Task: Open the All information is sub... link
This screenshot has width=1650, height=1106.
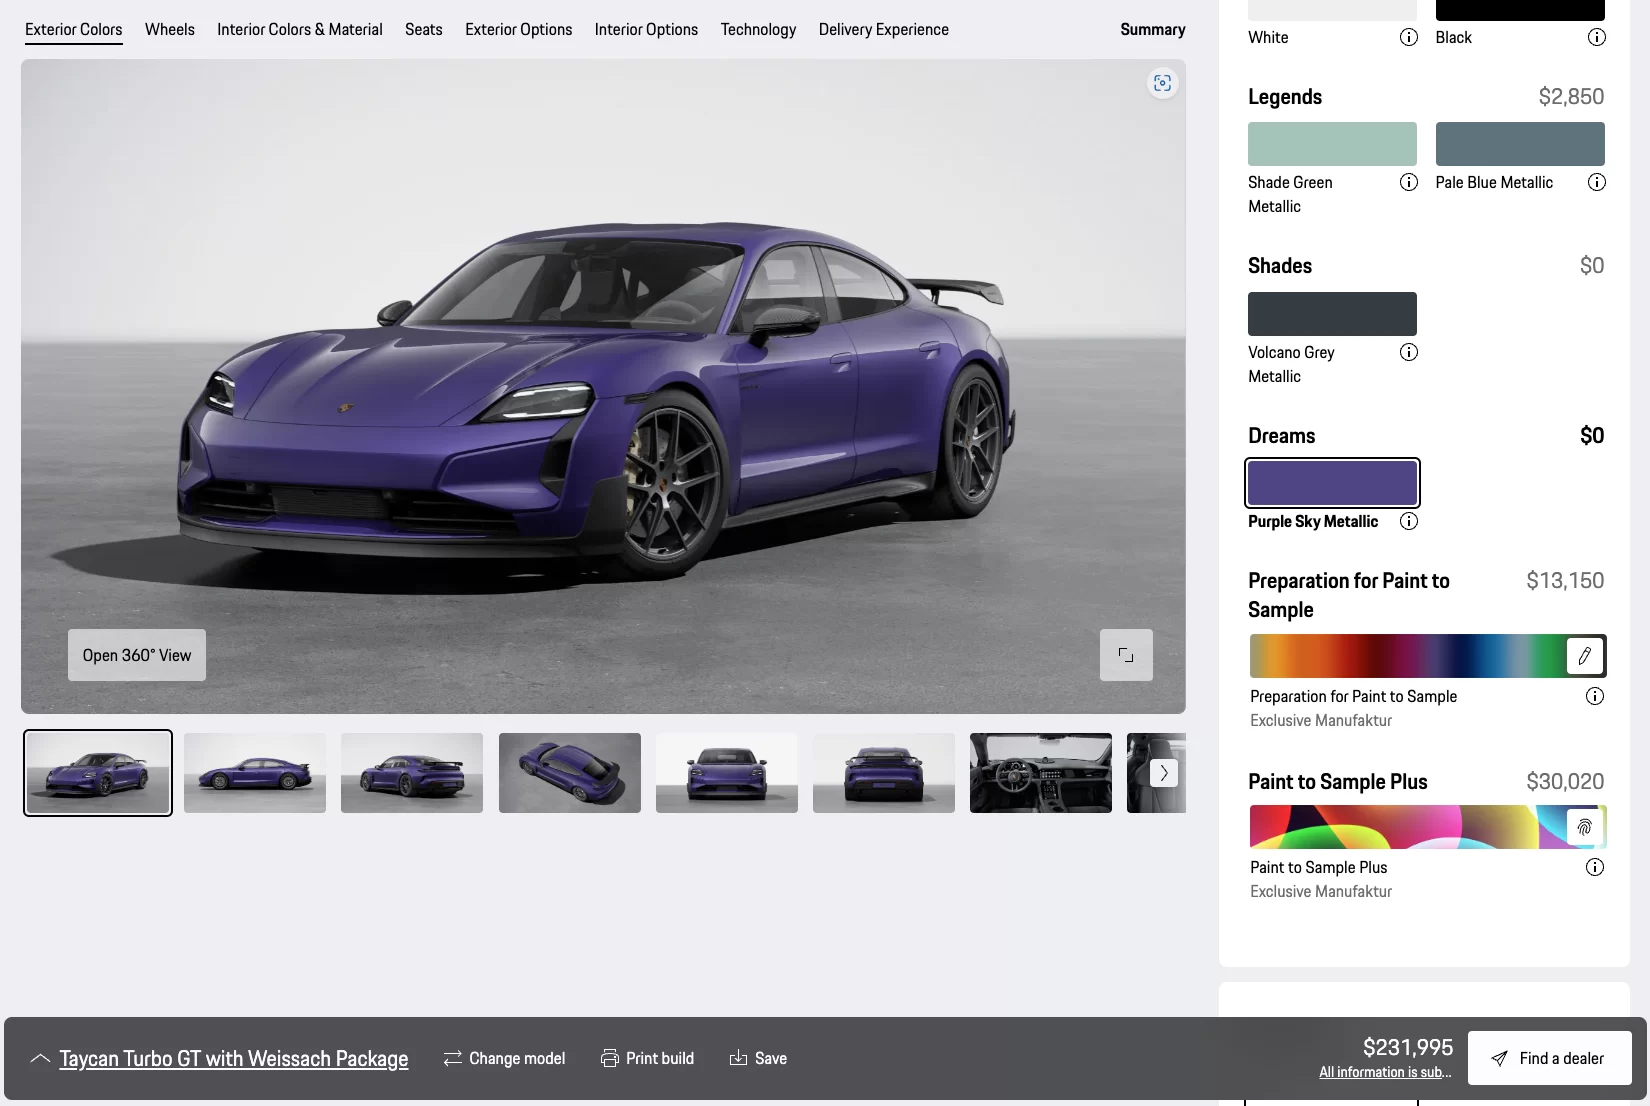Action: coord(1385,1072)
